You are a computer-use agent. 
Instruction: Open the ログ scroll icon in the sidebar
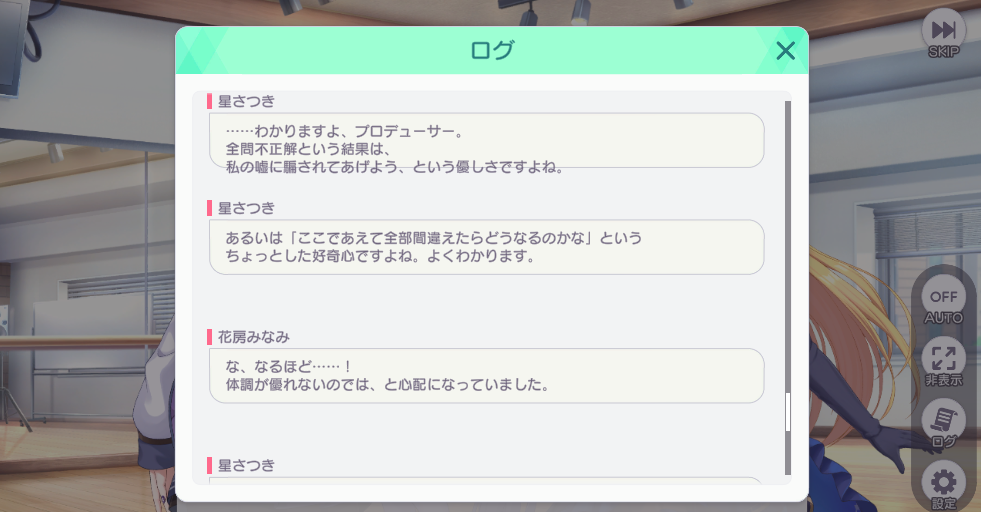(943, 424)
